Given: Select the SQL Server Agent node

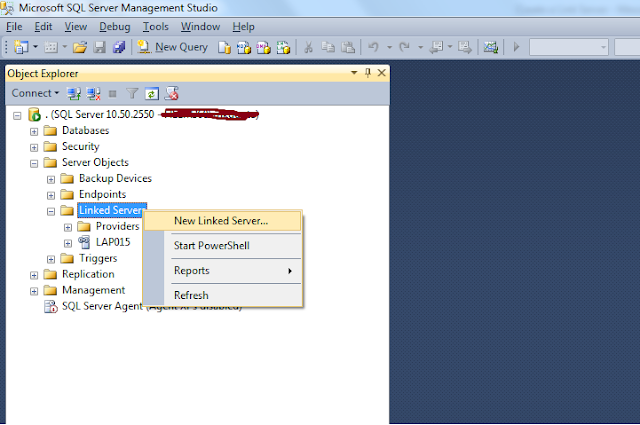Looking at the screenshot, I should click(102, 306).
